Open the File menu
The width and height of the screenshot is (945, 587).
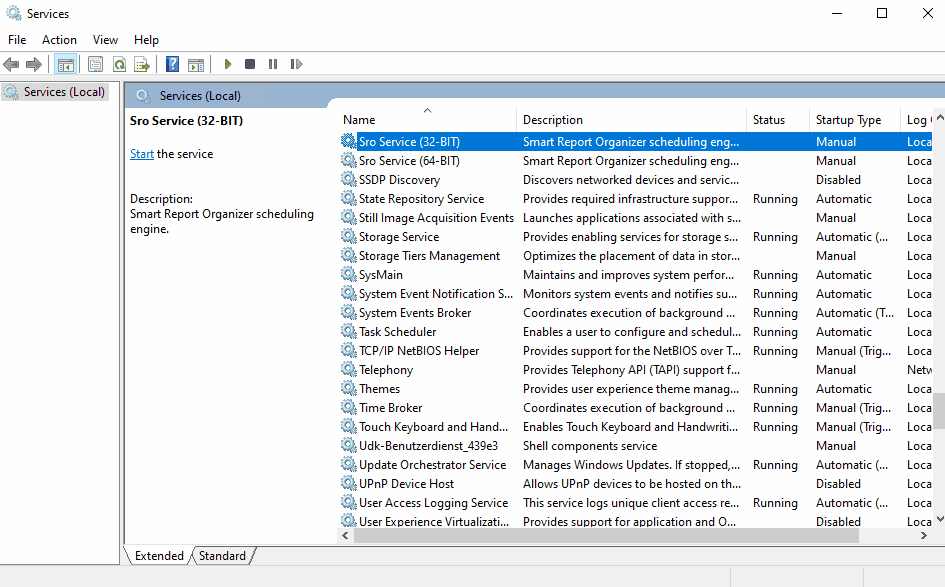(x=17, y=40)
